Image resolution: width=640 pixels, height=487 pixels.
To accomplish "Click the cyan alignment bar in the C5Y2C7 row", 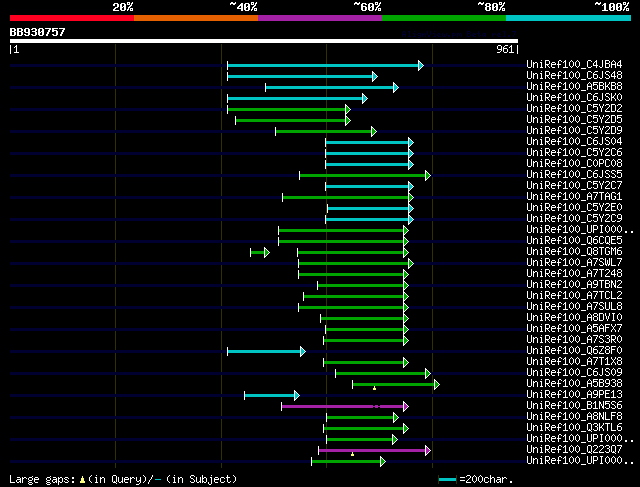I will [367, 187].
